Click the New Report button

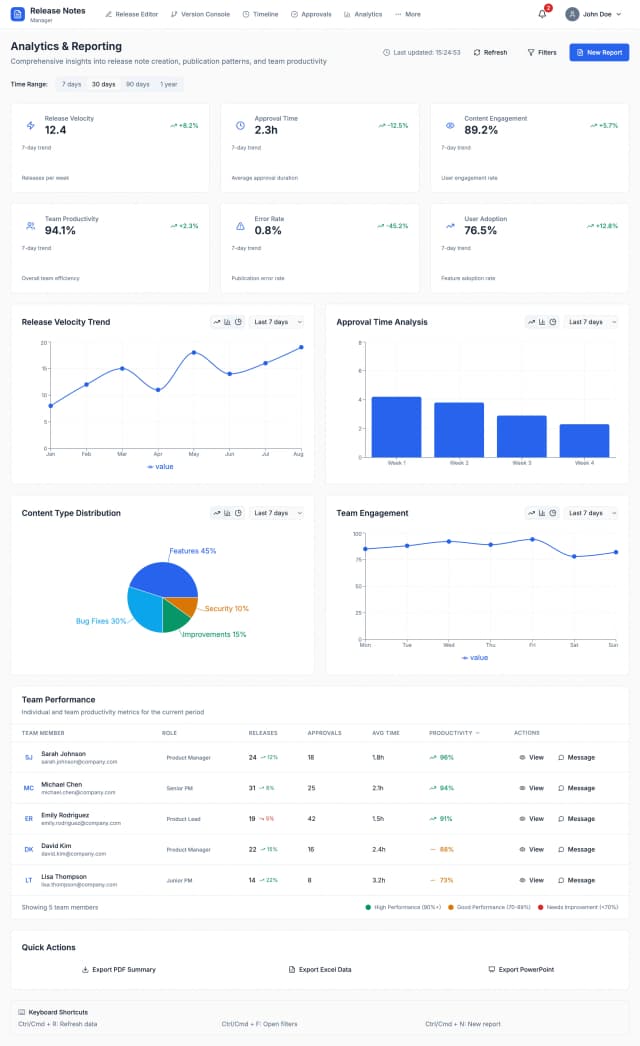point(599,52)
